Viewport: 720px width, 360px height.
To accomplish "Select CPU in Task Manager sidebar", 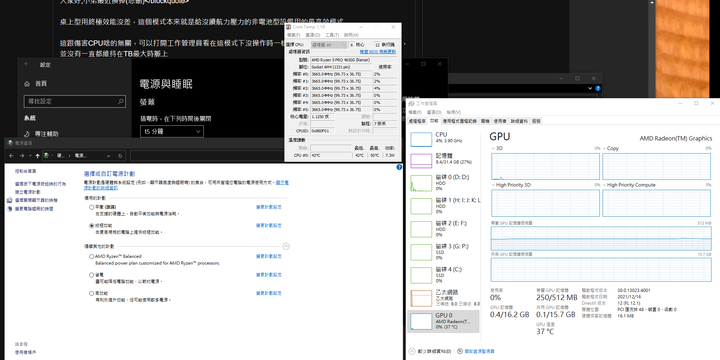I will point(444,139).
